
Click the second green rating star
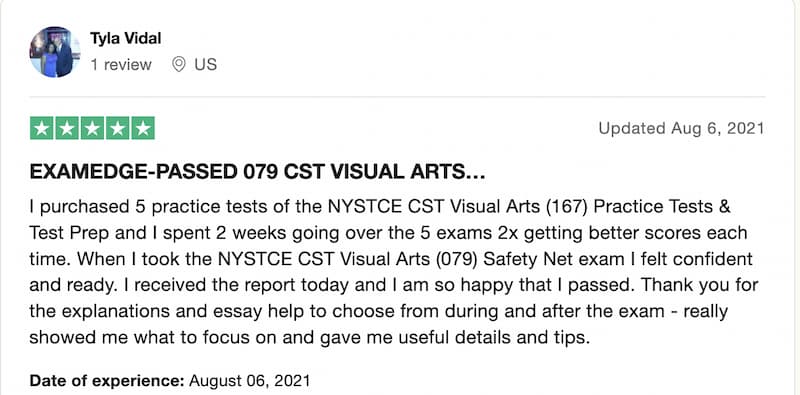coord(67,128)
